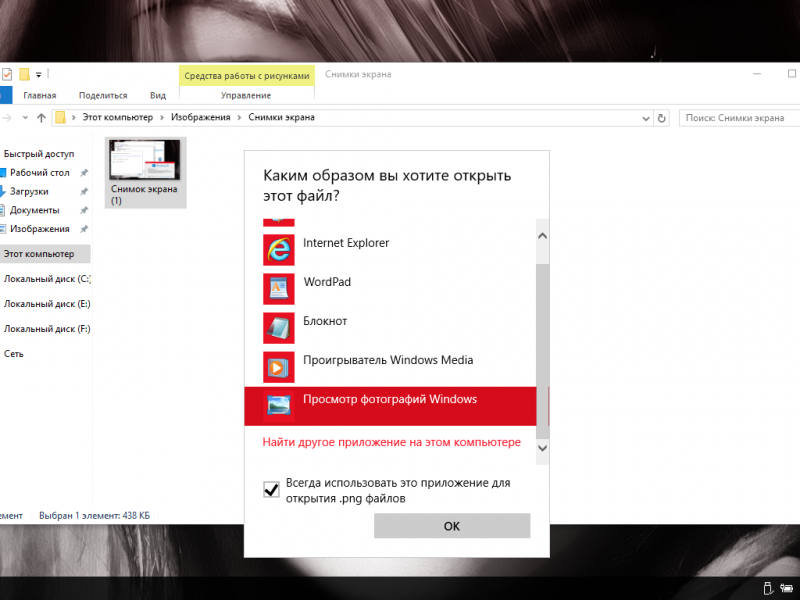Select Локальный диск (F:) in sidebar

[x=46, y=329]
